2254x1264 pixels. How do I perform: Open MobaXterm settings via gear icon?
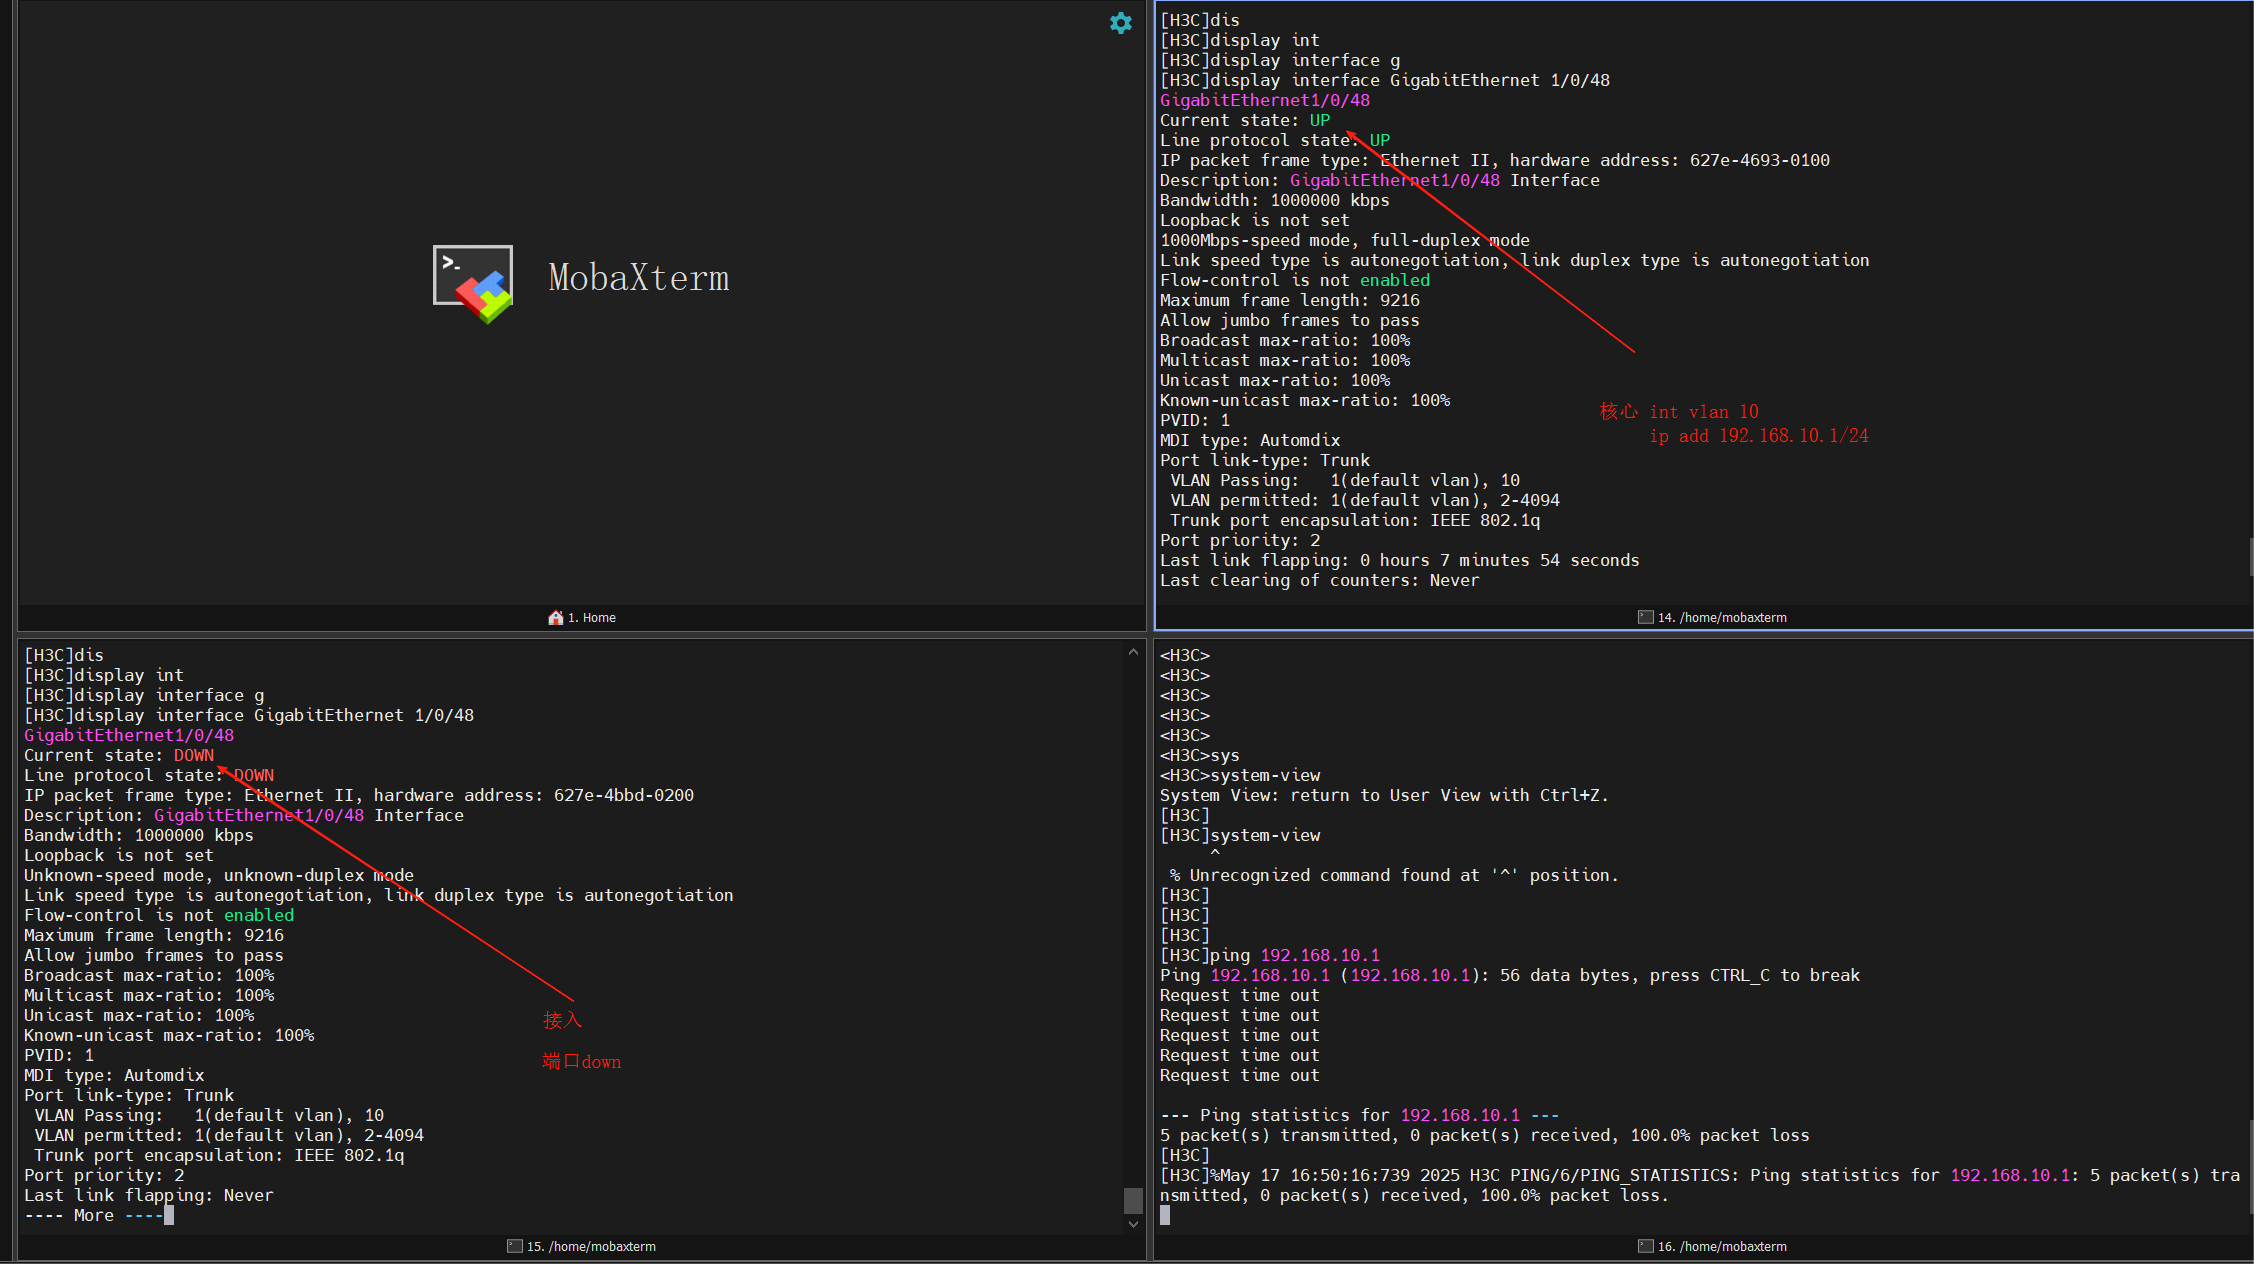tap(1120, 23)
